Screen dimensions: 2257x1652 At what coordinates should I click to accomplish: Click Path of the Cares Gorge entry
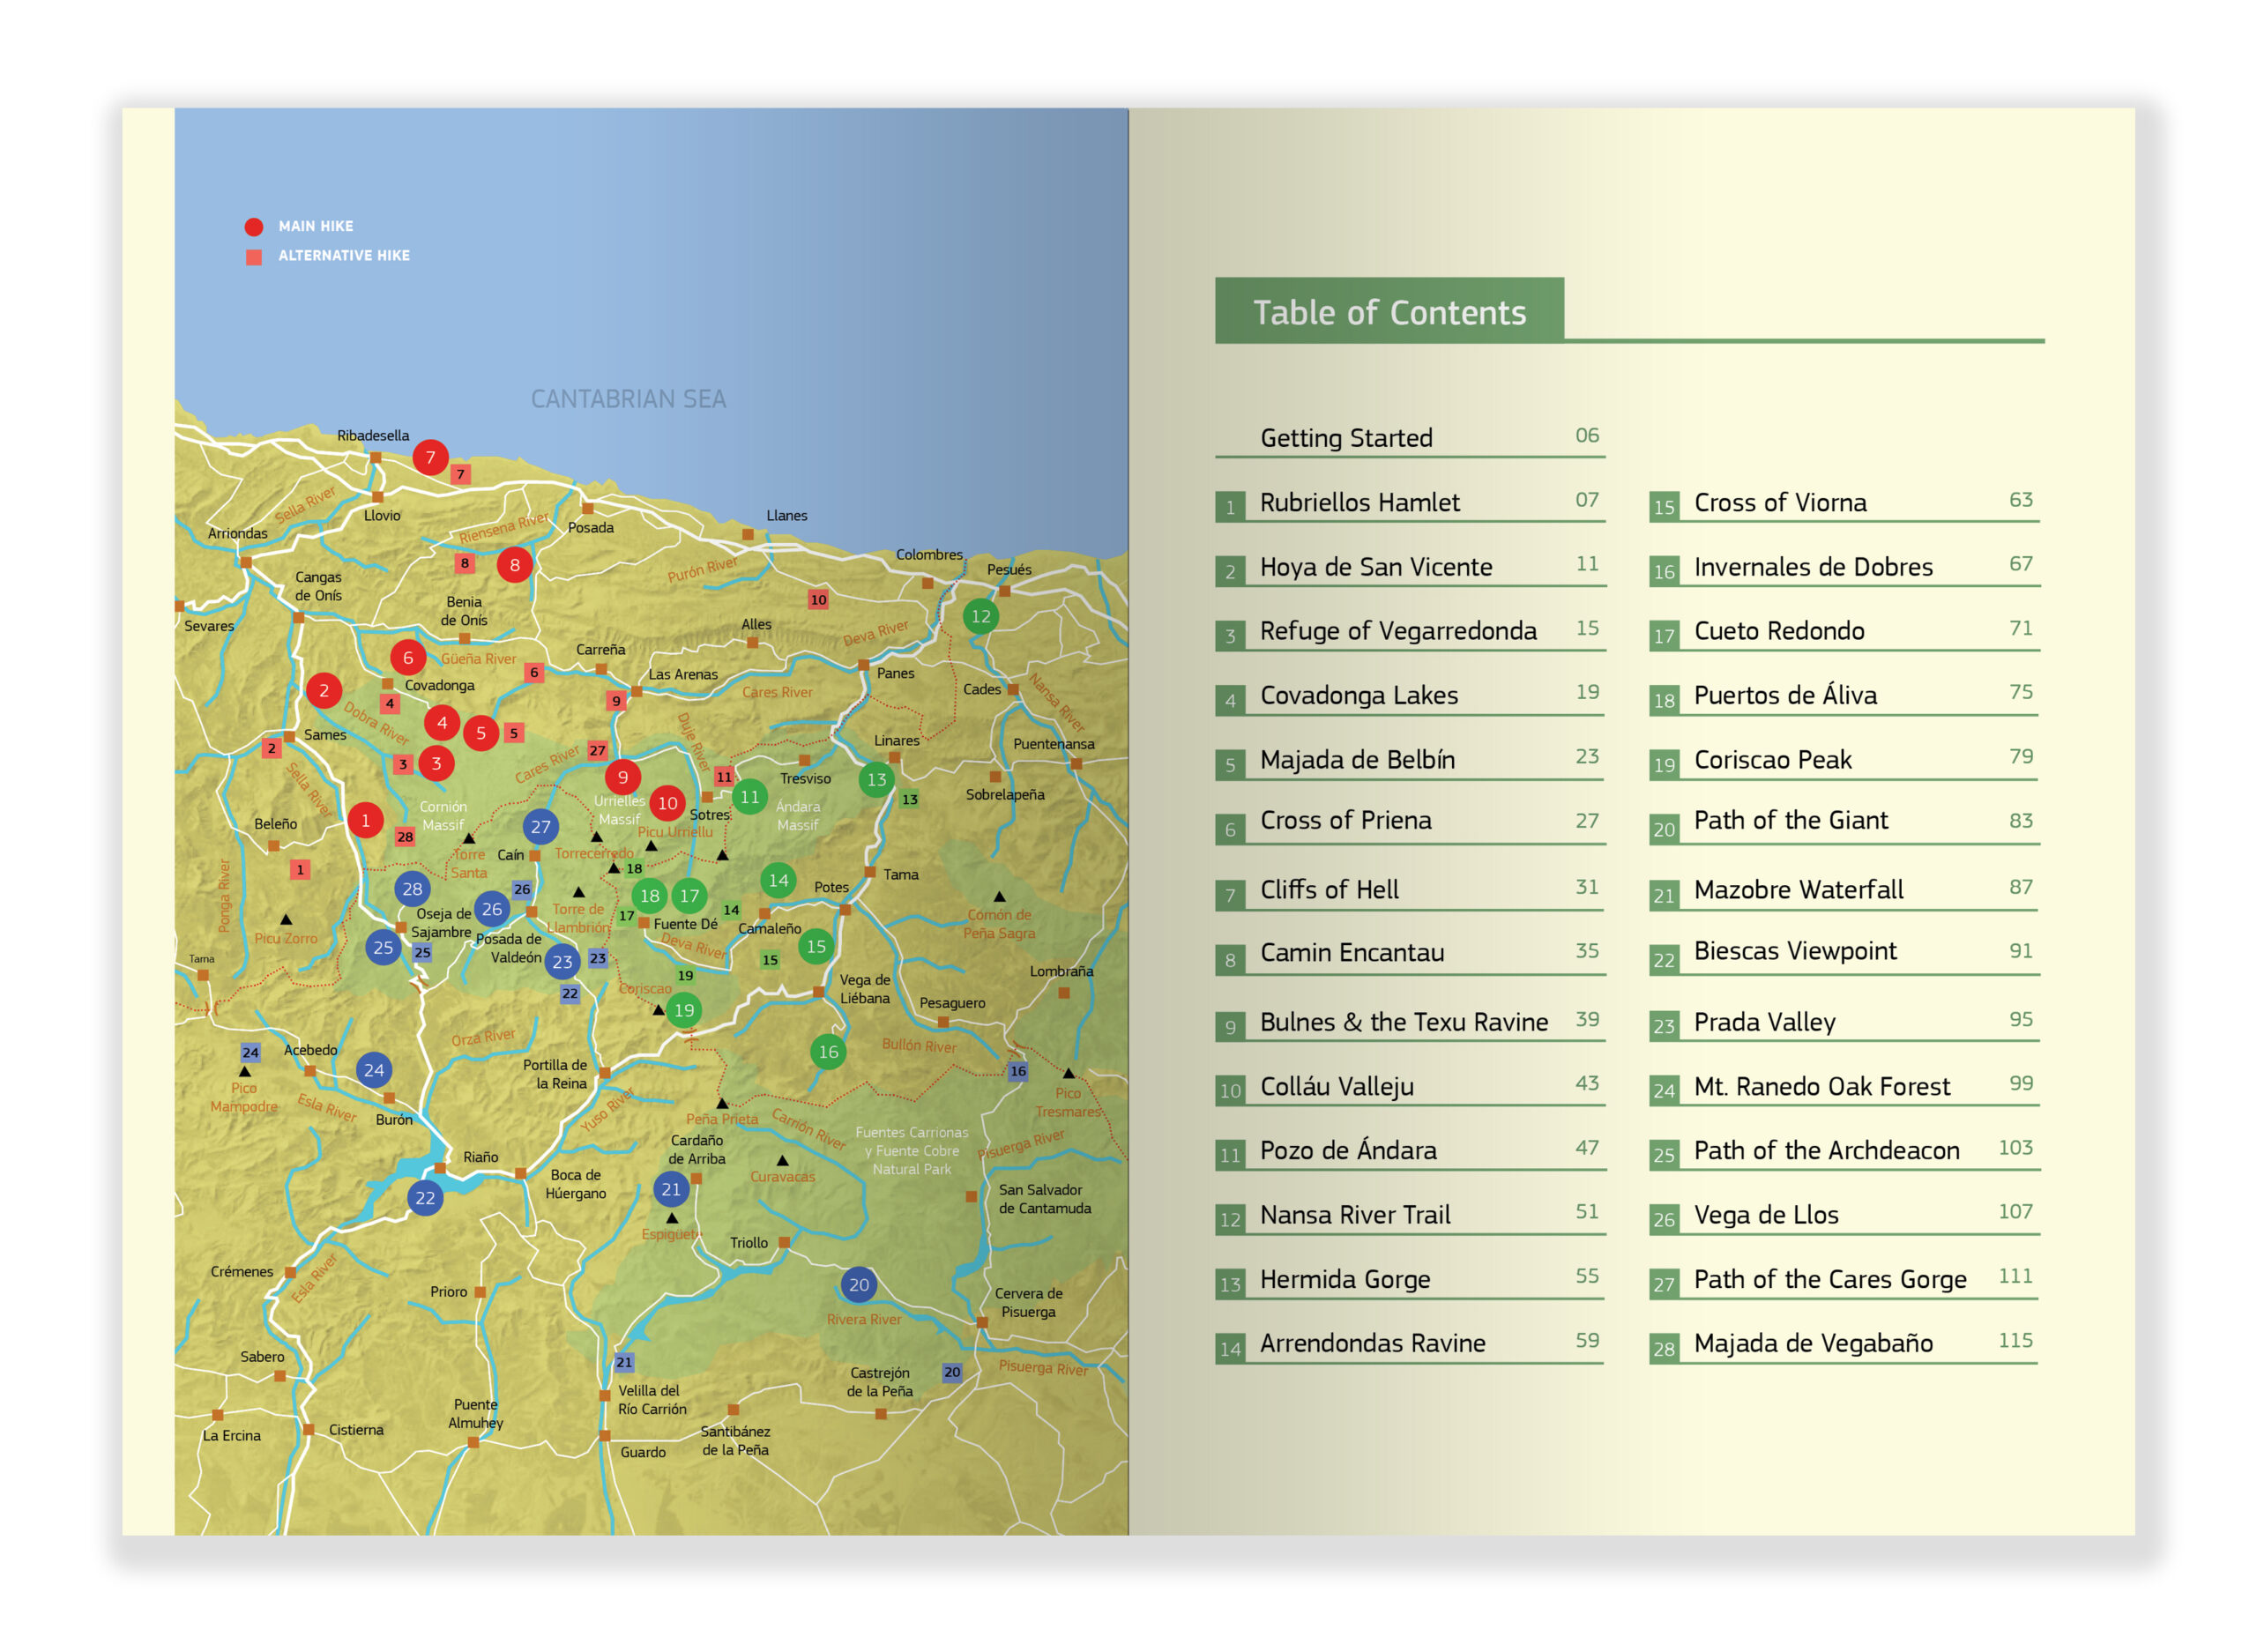coord(1845,1280)
